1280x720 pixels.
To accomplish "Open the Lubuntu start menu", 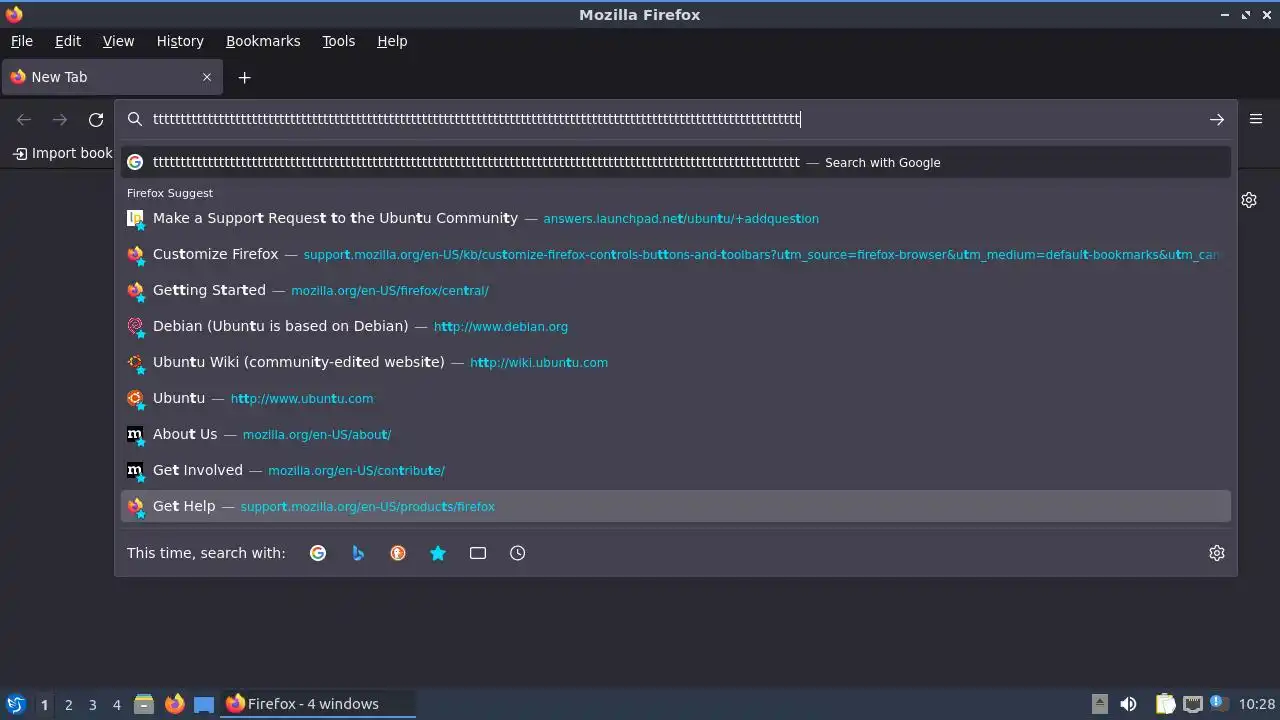I will (x=15, y=704).
